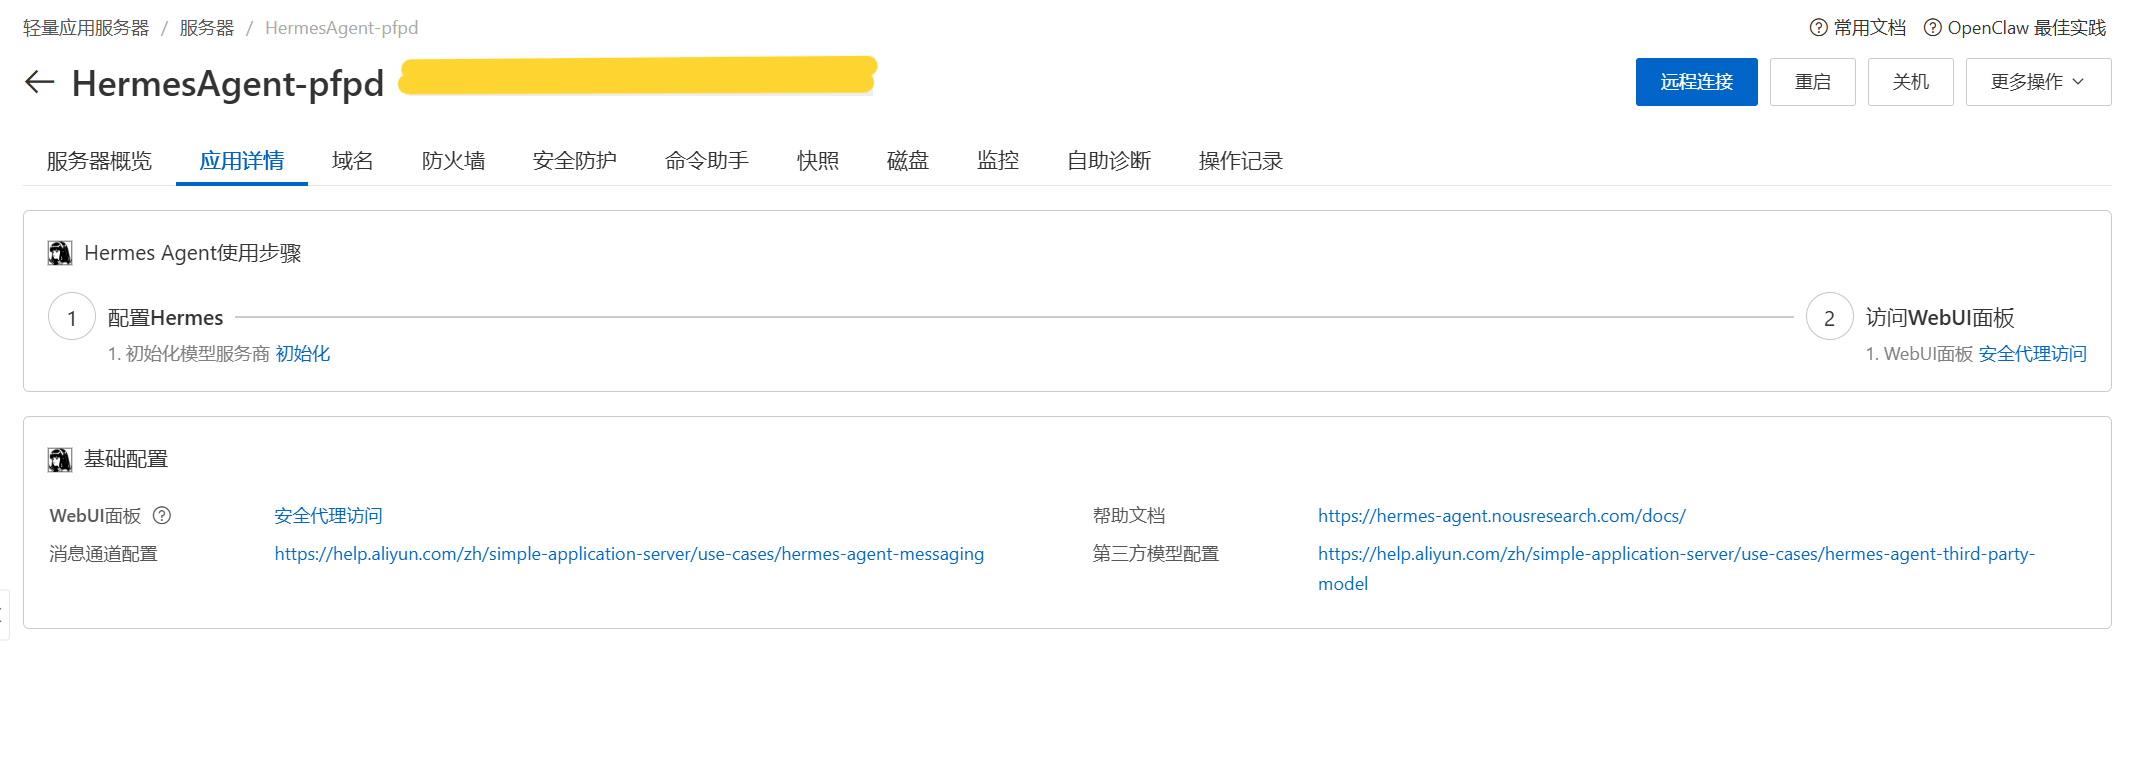Switch to the 服务器概览 tab
Viewport: 2146px width, 779px height.
(99, 161)
